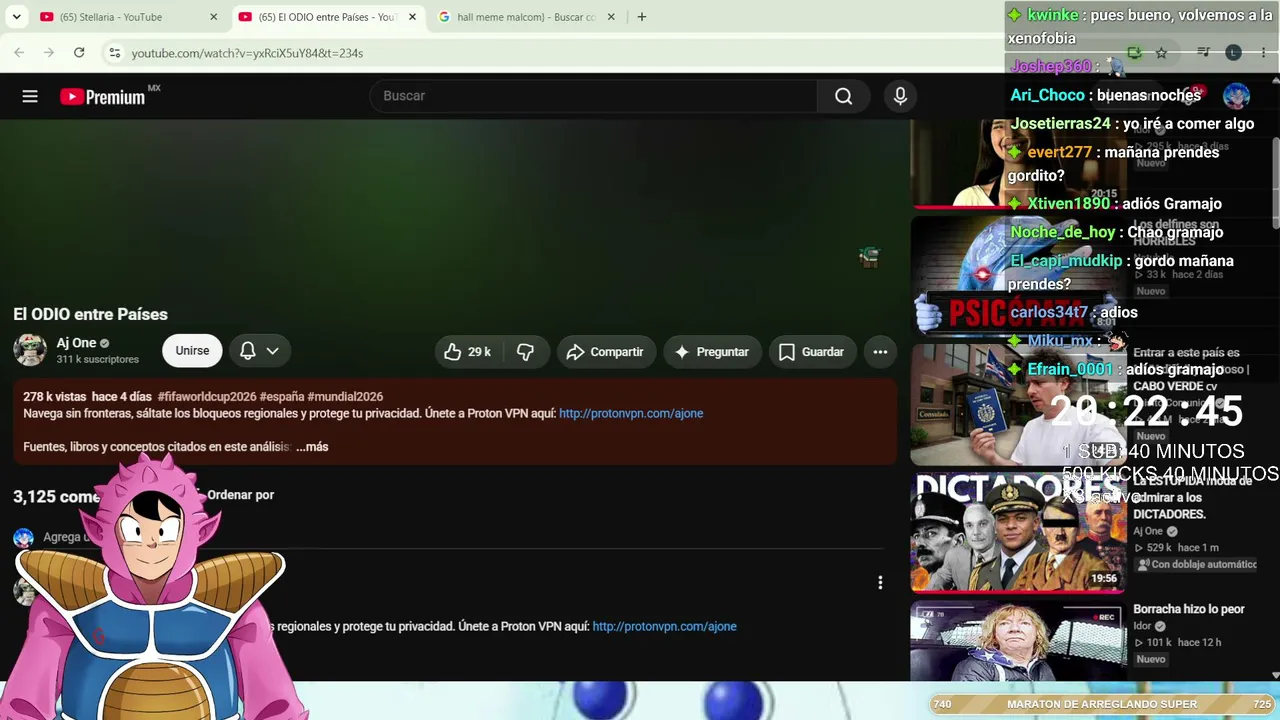
Task: Click the Preguntar button
Action: pos(712,352)
